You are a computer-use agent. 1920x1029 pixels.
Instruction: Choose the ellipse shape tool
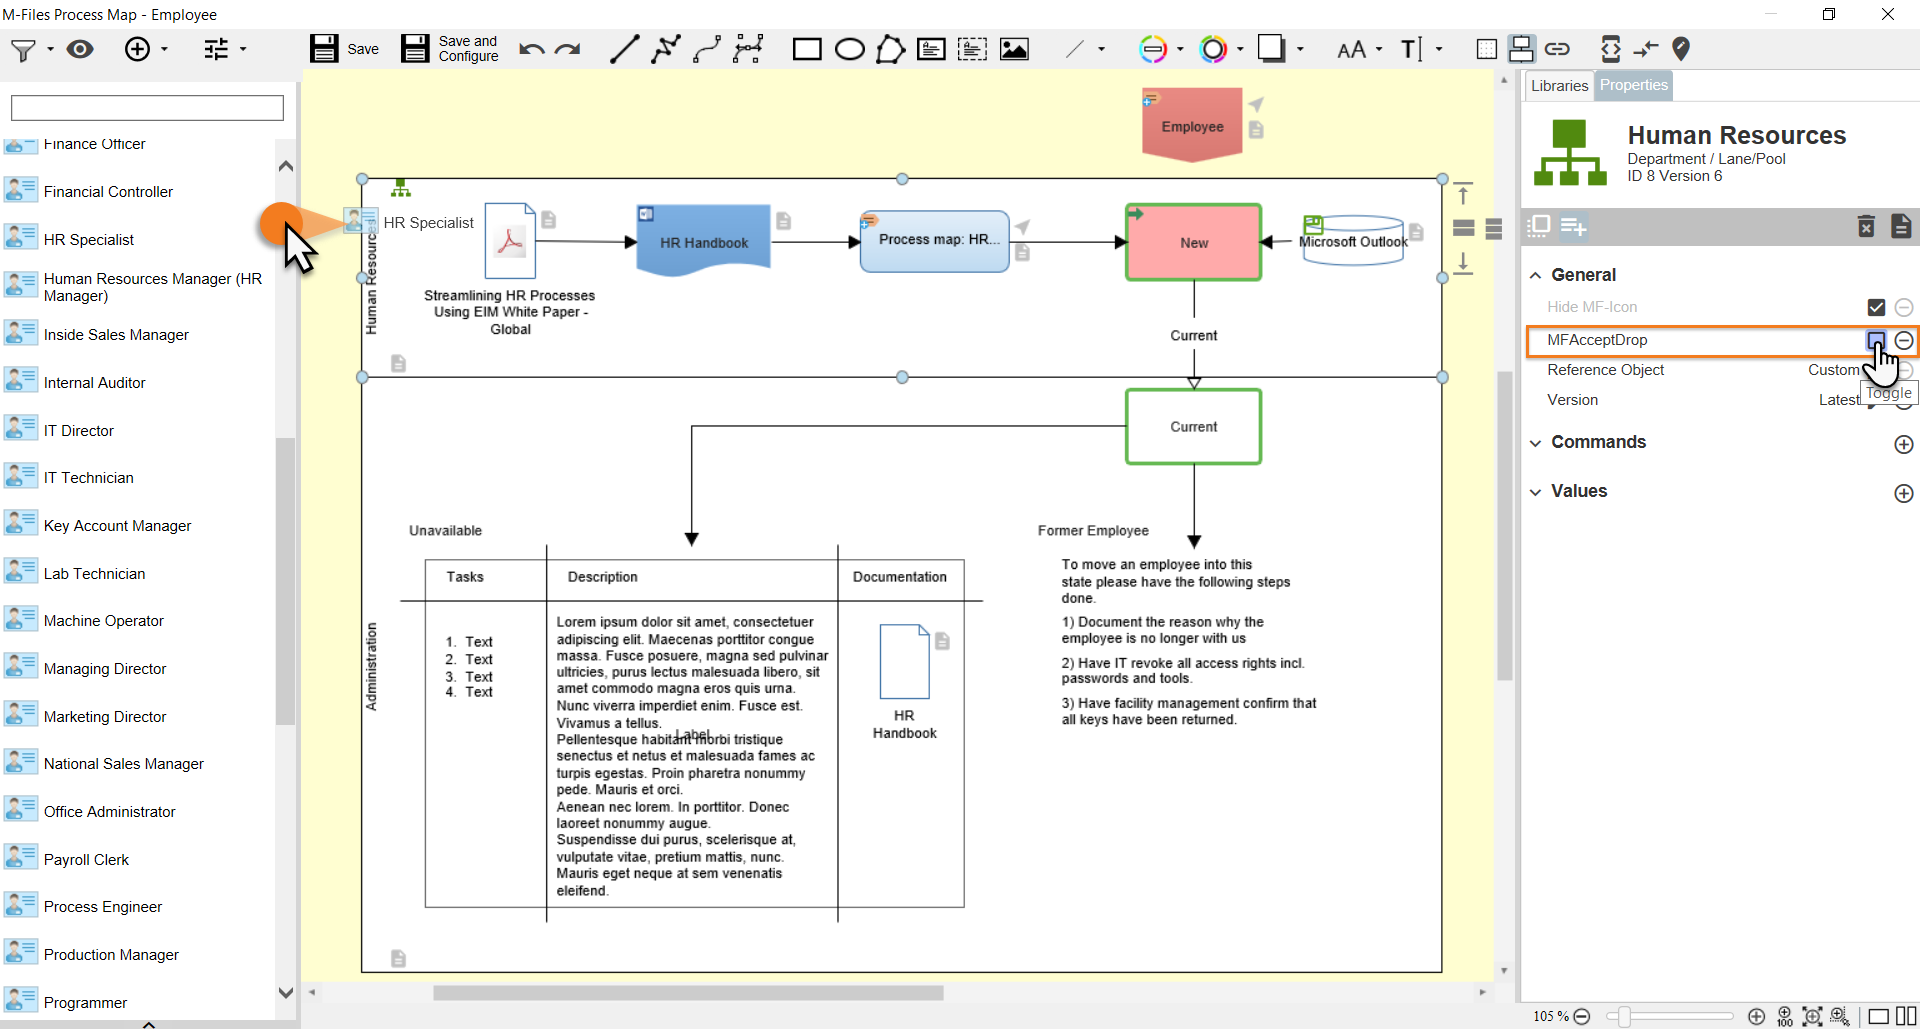point(849,49)
